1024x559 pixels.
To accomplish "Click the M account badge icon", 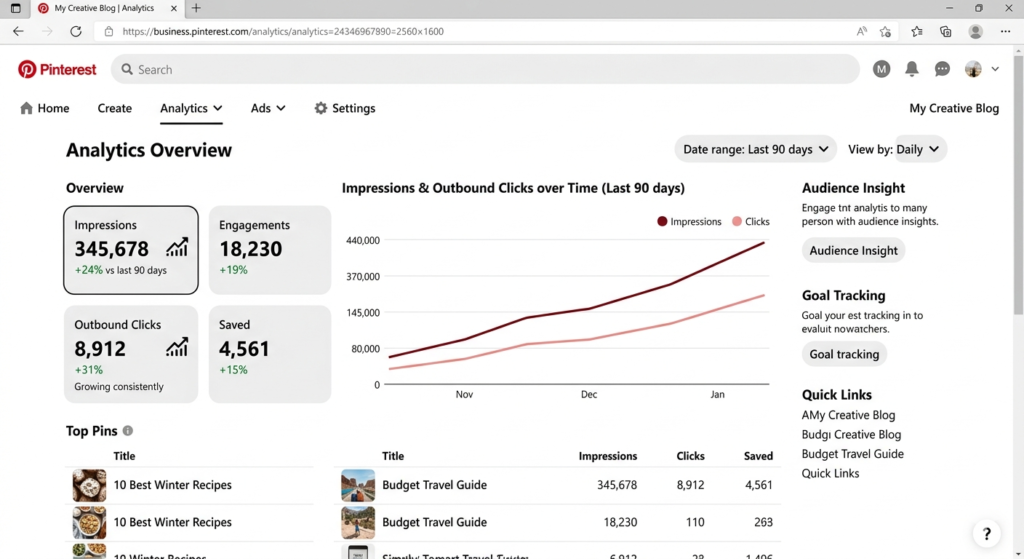I will coord(881,69).
